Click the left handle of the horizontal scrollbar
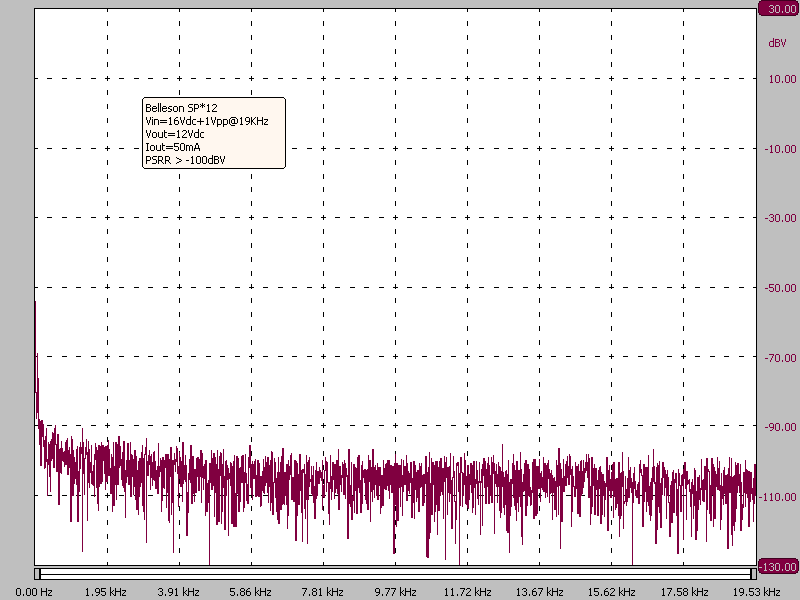The height and width of the screenshot is (600, 800). (x=37, y=573)
